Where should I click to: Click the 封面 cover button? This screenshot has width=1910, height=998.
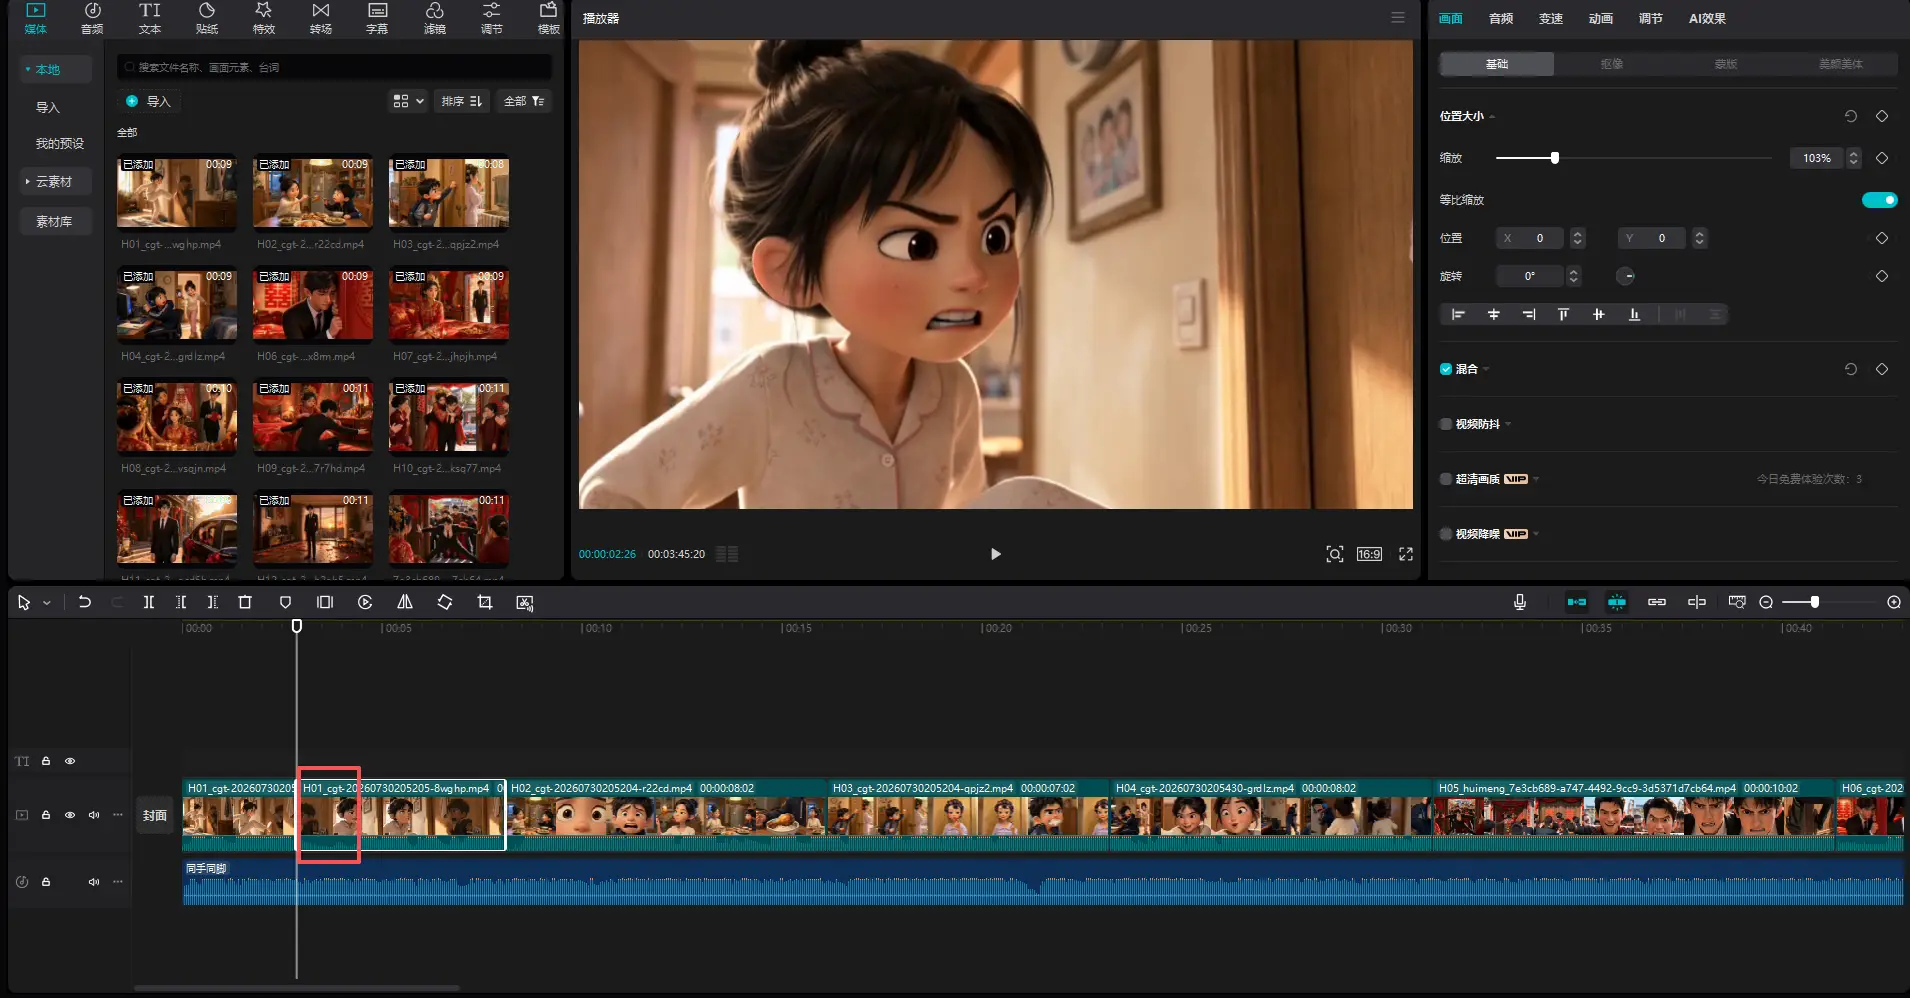tap(155, 815)
